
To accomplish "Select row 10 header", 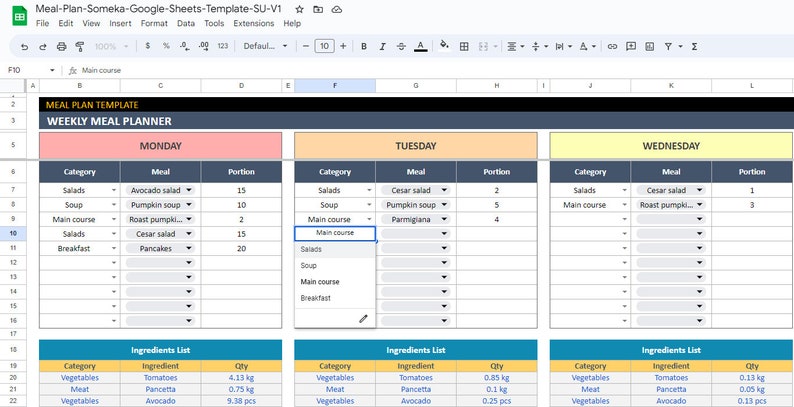I will [x=13, y=234].
